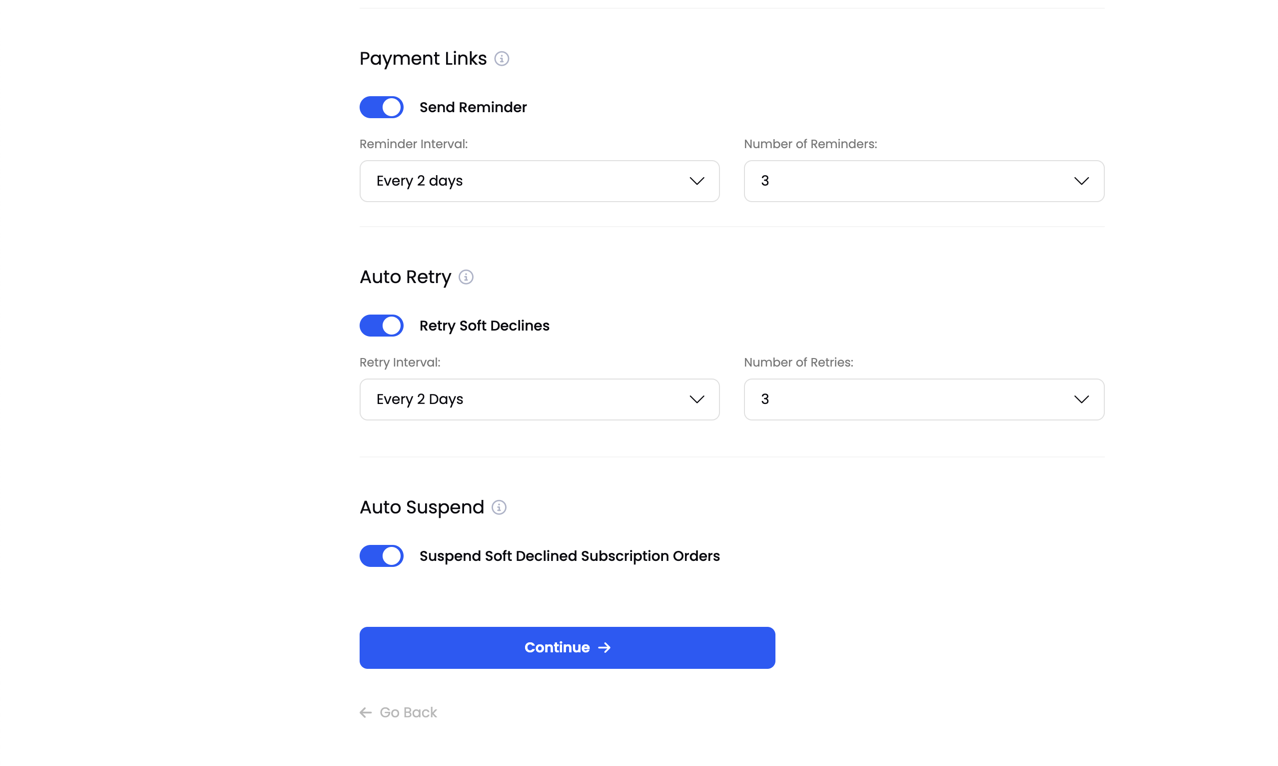The image size is (1278, 766).
Task: Click the Auto Retry info icon
Action: pyautogui.click(x=466, y=277)
